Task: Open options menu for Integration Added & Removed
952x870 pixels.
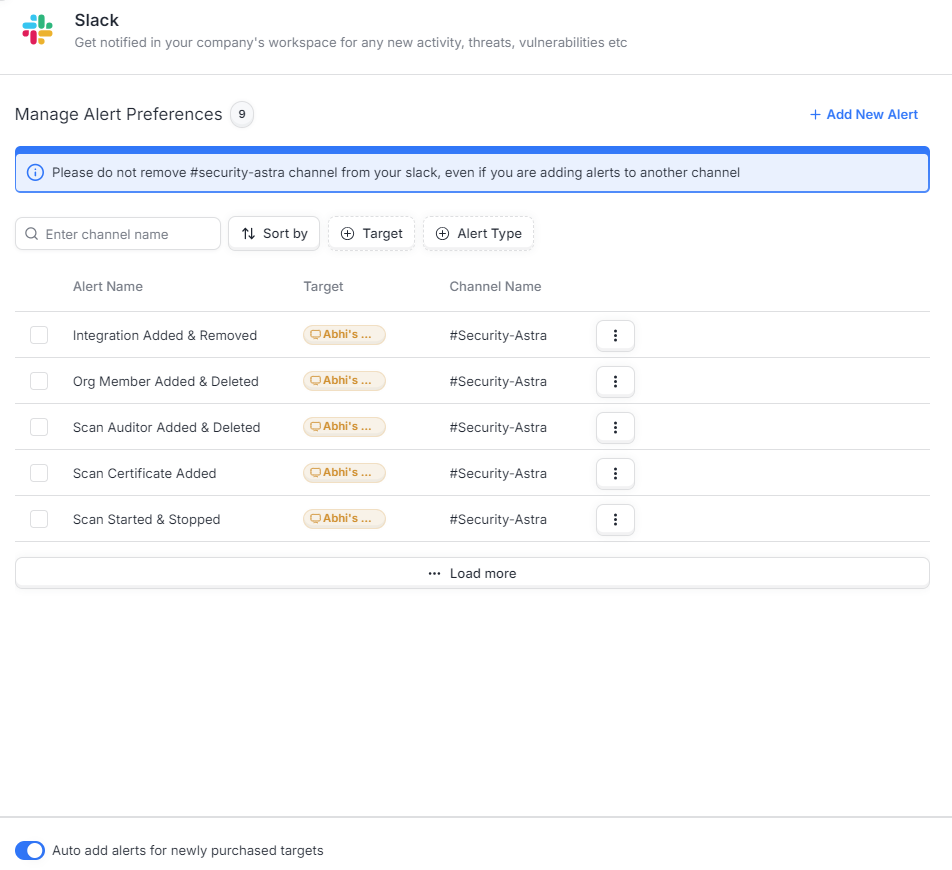Action: pos(615,336)
